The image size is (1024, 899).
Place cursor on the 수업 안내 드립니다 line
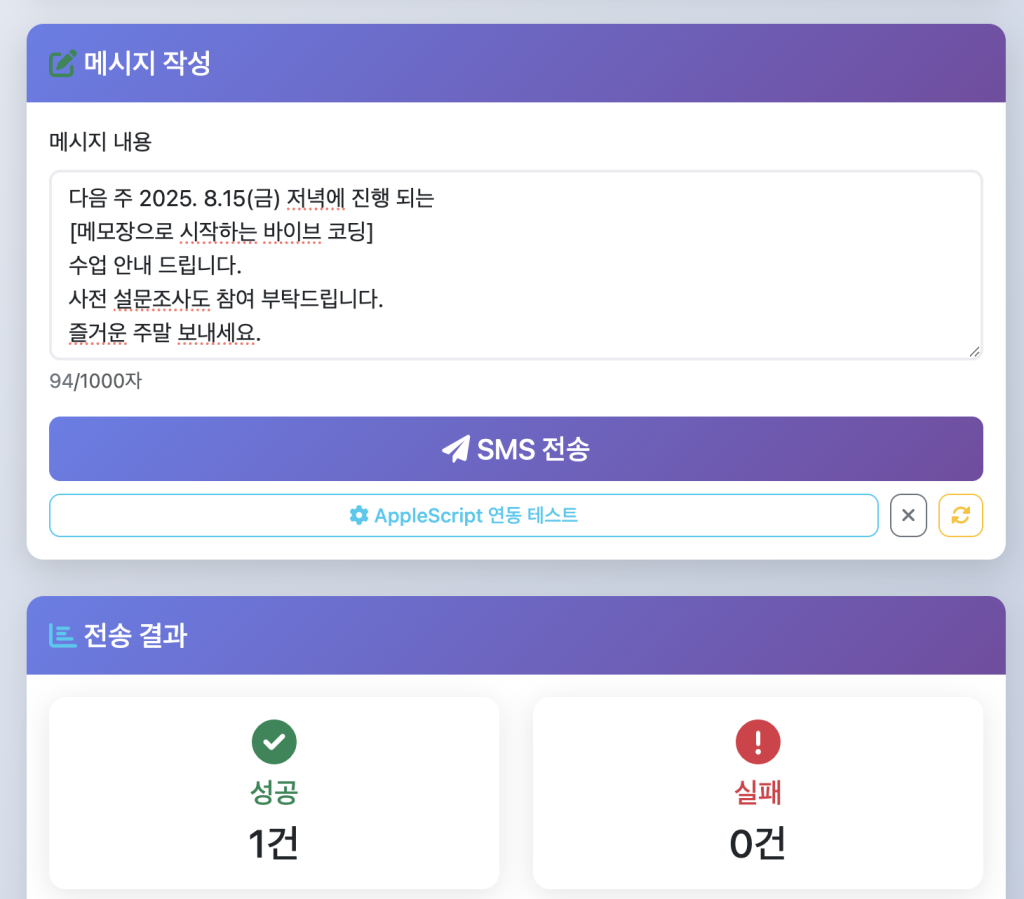155,265
